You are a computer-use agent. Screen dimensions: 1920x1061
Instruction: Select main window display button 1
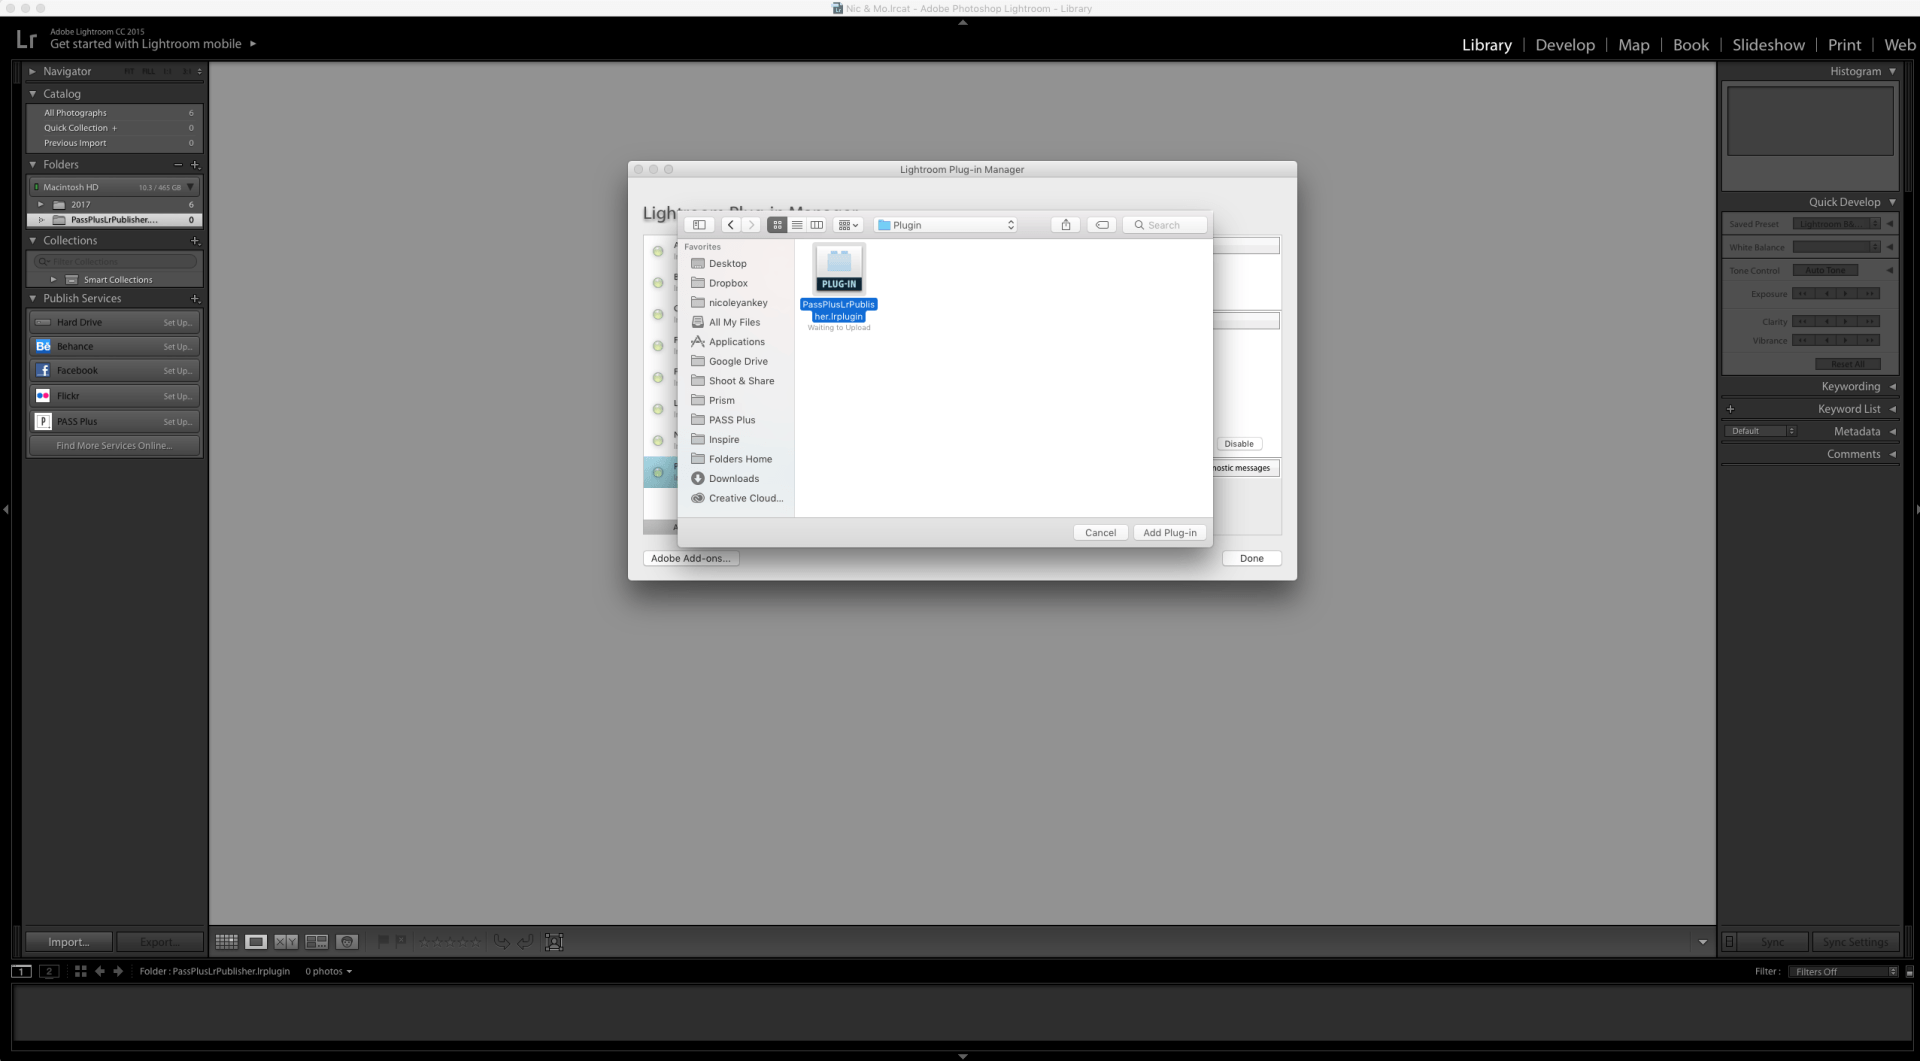21,971
